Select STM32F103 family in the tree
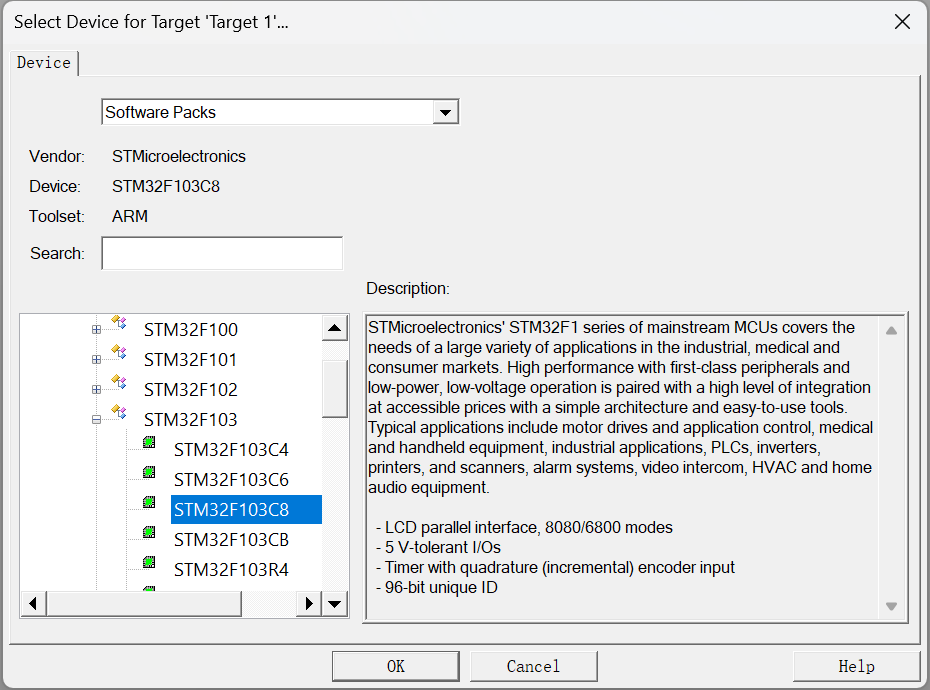930x690 pixels. (190, 419)
